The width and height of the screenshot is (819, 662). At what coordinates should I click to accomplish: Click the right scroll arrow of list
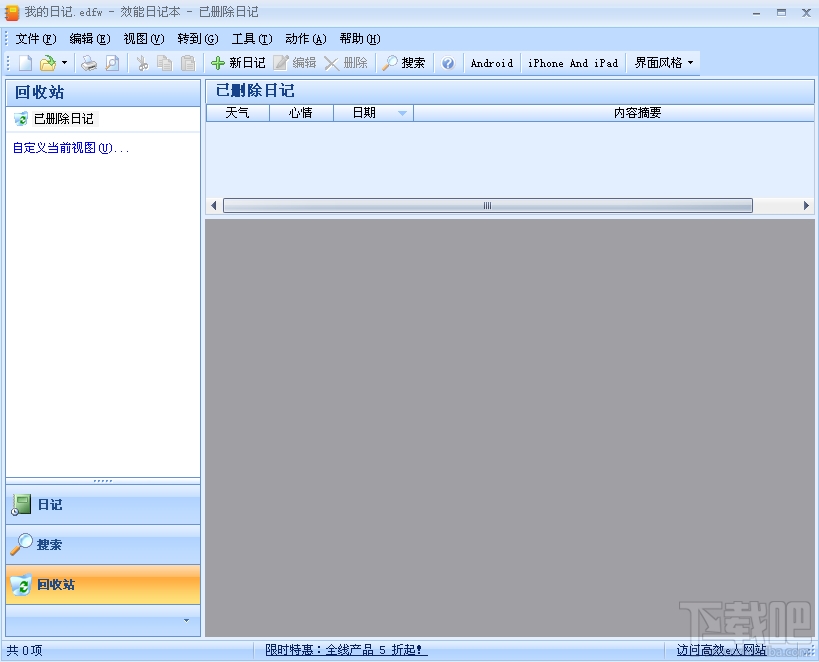pos(806,206)
